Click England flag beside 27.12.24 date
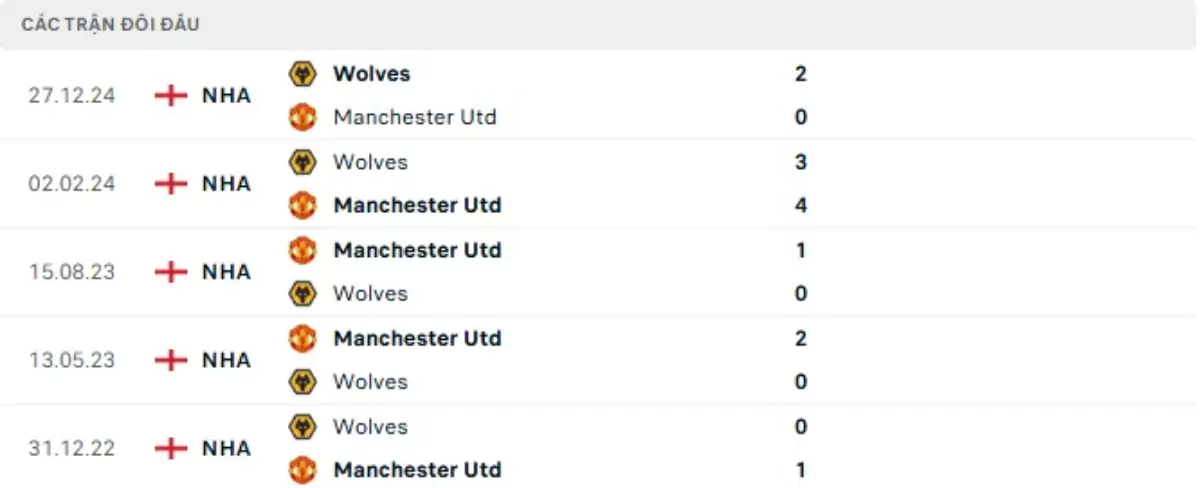Screen dimensions: 1200x488 click(x=172, y=96)
